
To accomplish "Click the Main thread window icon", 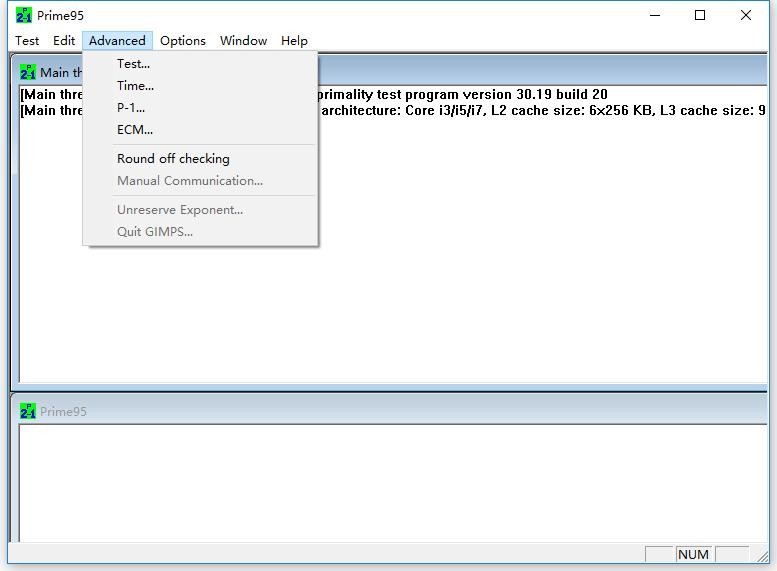I will pyautogui.click(x=28, y=72).
